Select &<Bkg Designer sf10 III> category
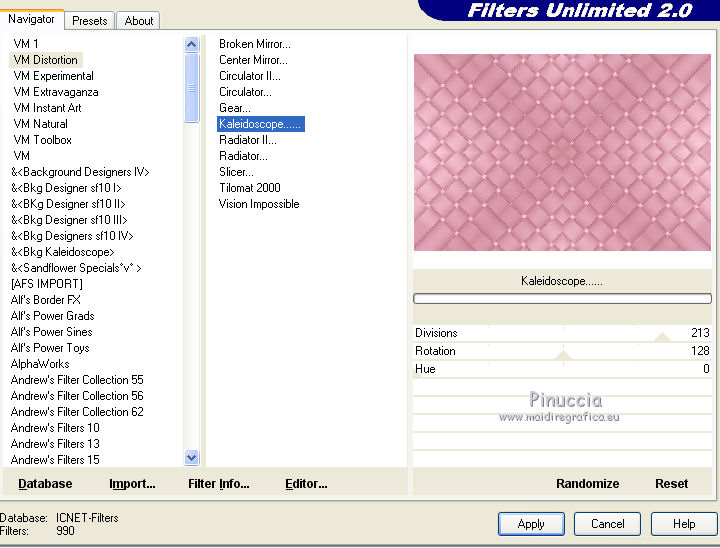720x548 pixels. point(69,220)
